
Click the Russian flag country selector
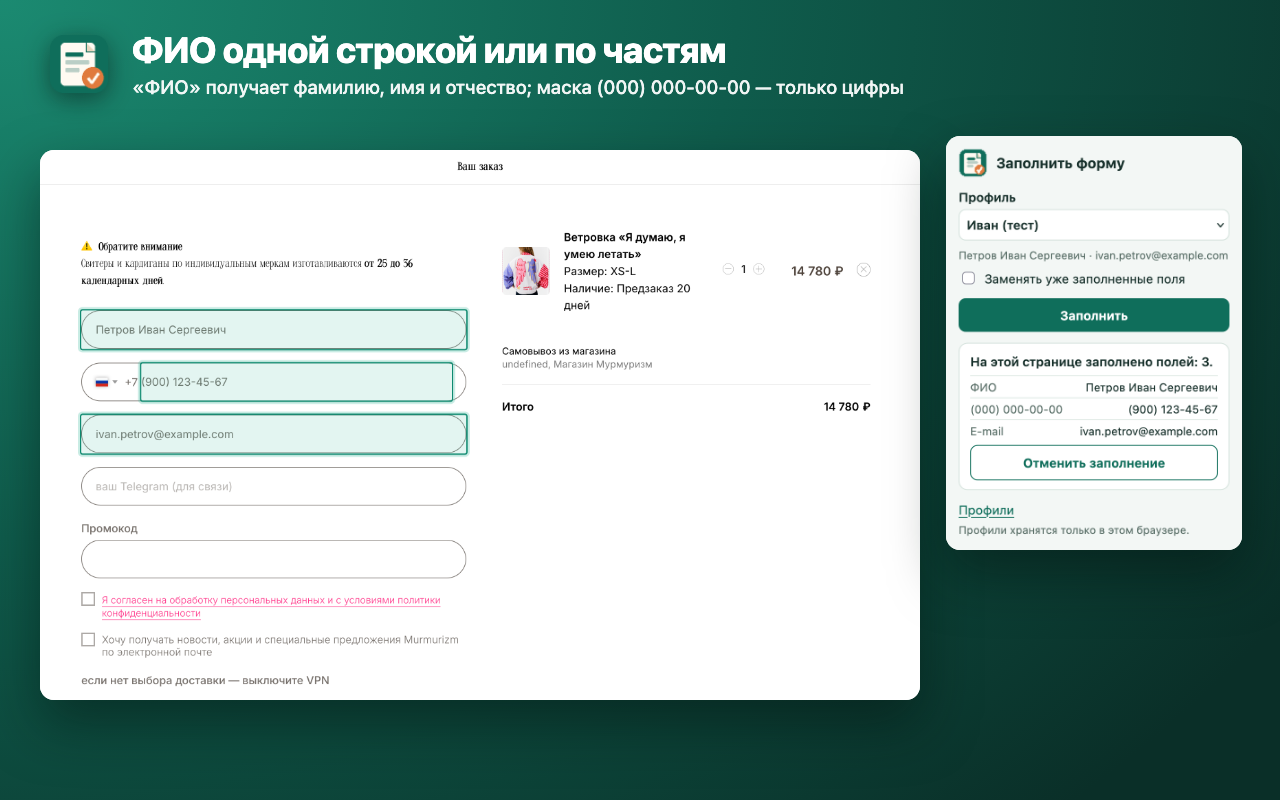point(106,382)
